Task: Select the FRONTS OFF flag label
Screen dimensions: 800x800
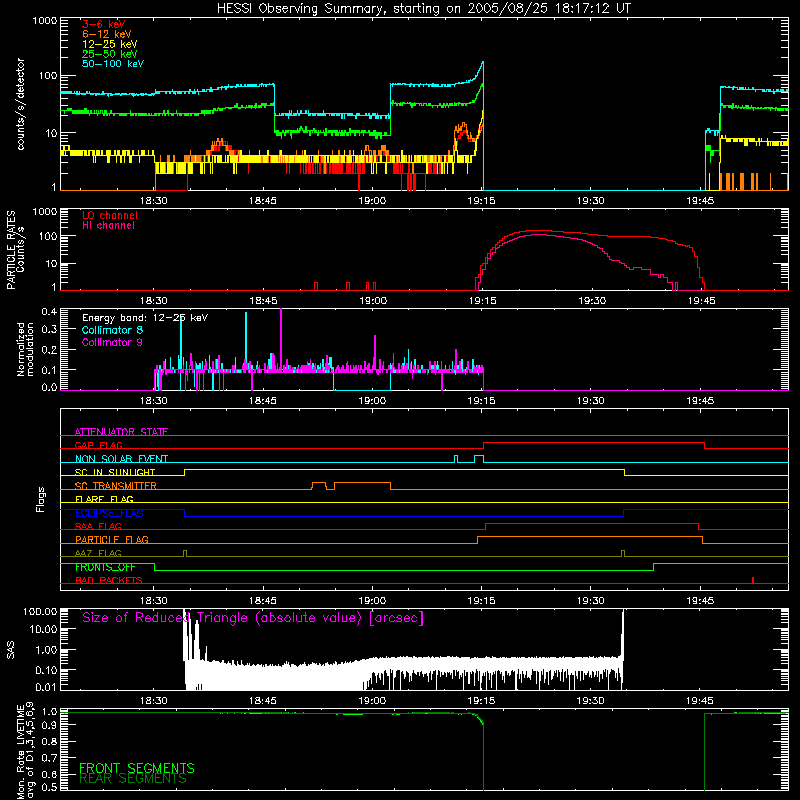Action: pyautogui.click(x=105, y=567)
